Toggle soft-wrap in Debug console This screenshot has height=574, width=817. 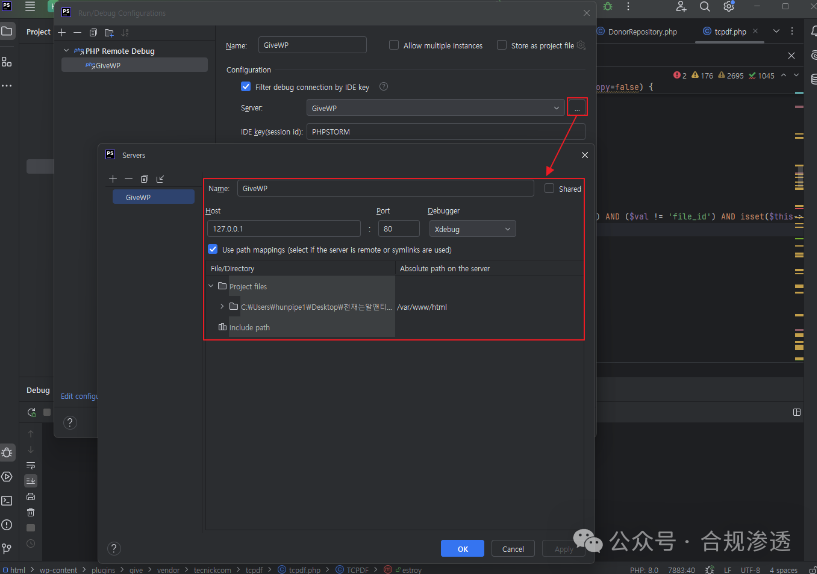pyautogui.click(x=31, y=465)
